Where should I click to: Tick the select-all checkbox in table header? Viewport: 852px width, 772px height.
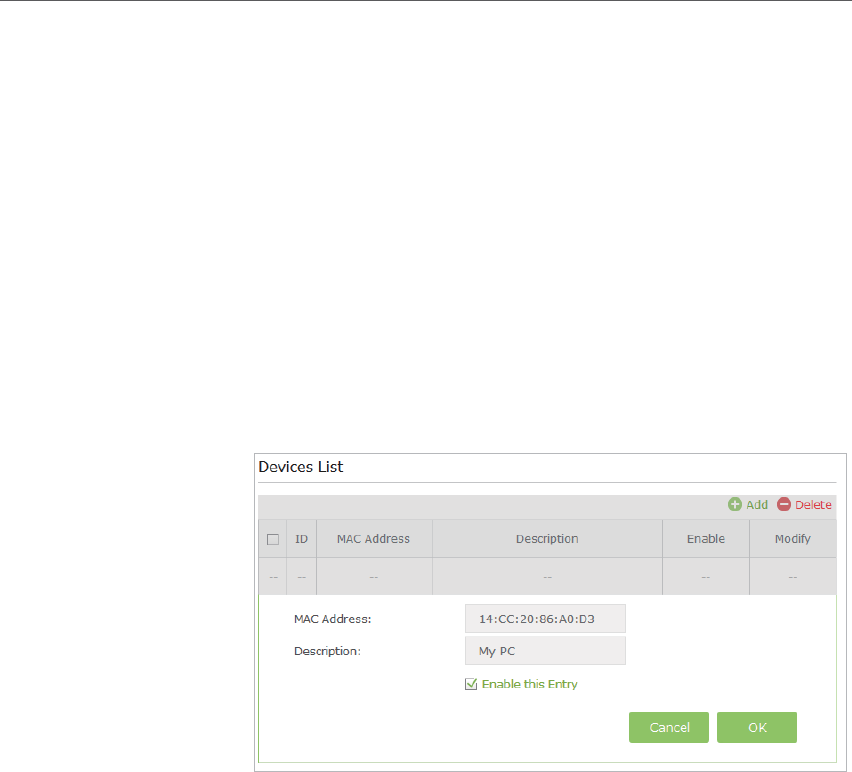point(273,539)
